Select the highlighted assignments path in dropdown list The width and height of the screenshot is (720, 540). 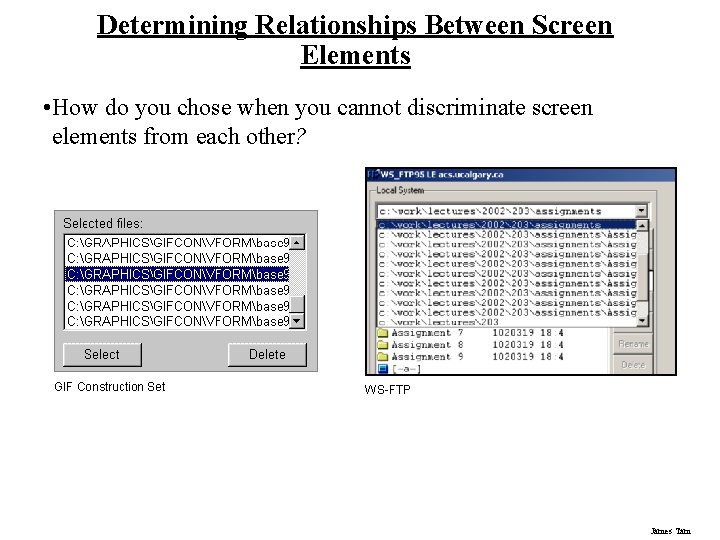pyautogui.click(x=506, y=225)
